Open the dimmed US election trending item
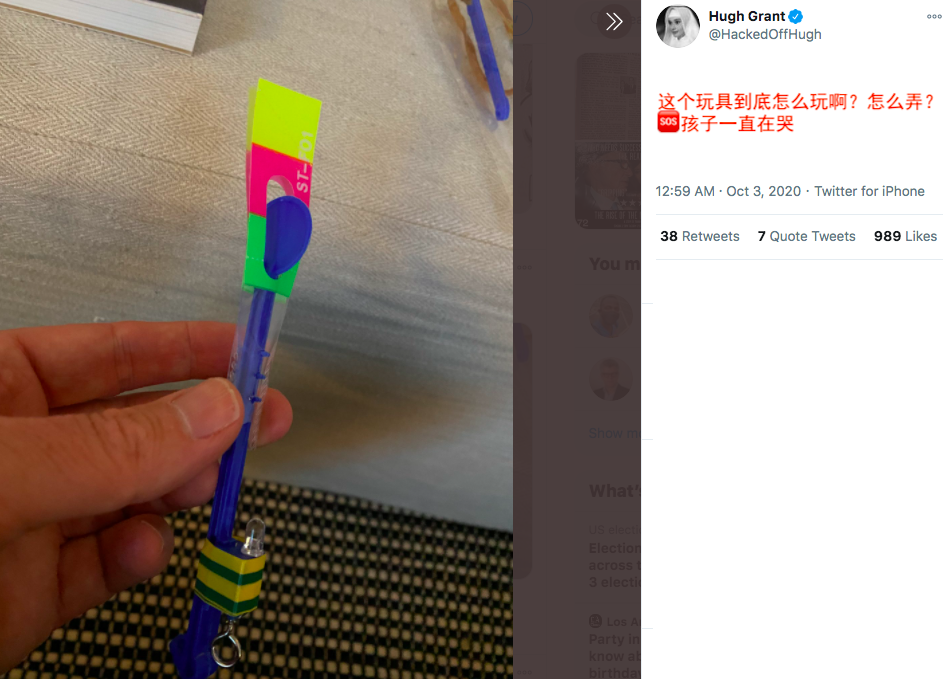The image size is (945, 679). pyautogui.click(x=614, y=556)
